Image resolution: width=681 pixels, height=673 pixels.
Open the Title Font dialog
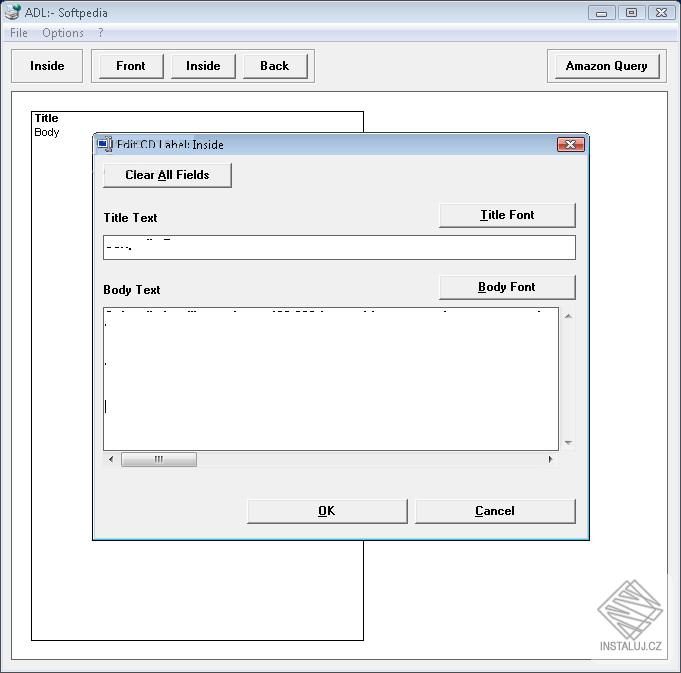click(507, 215)
